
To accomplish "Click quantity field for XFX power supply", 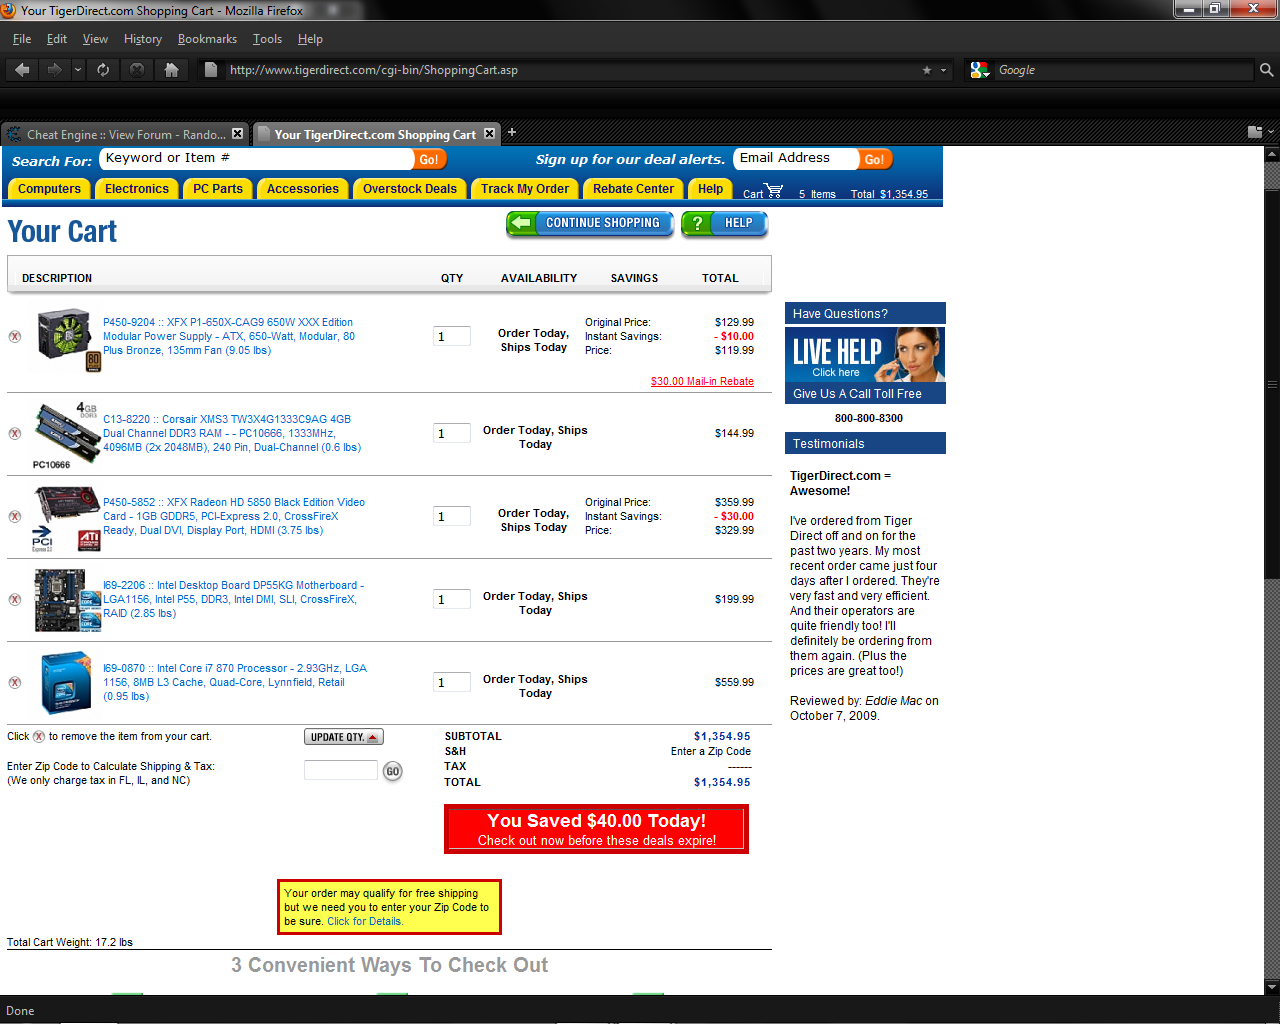I will point(452,336).
